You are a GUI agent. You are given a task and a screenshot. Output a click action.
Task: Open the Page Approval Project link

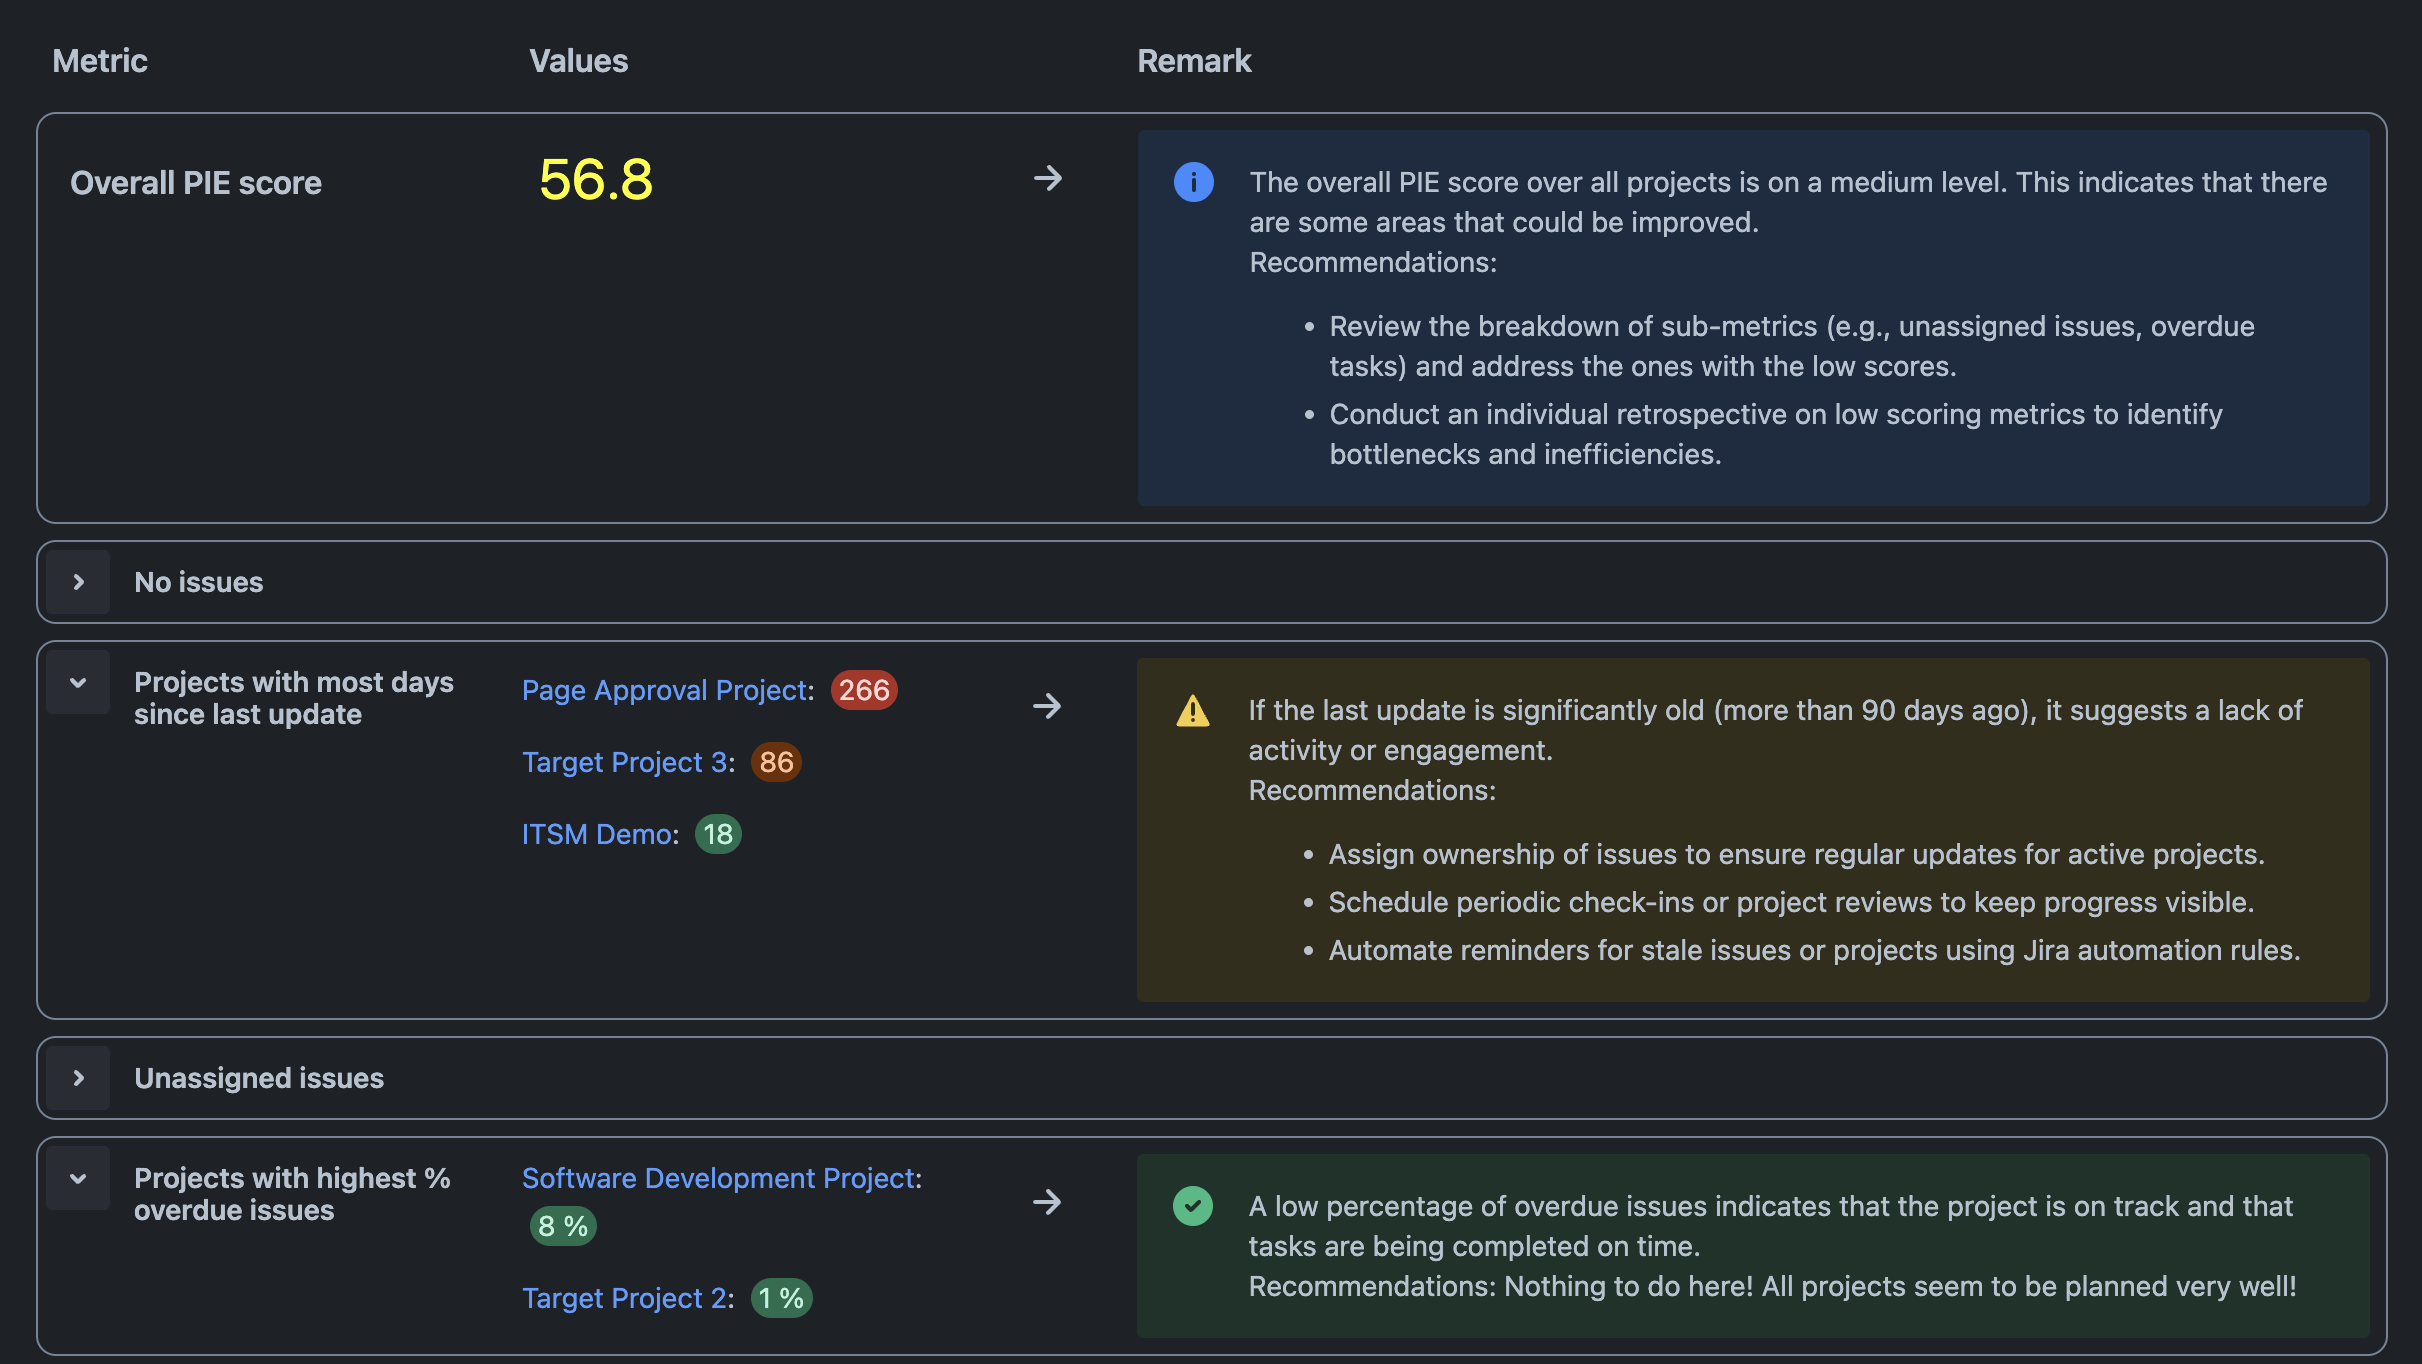(665, 690)
